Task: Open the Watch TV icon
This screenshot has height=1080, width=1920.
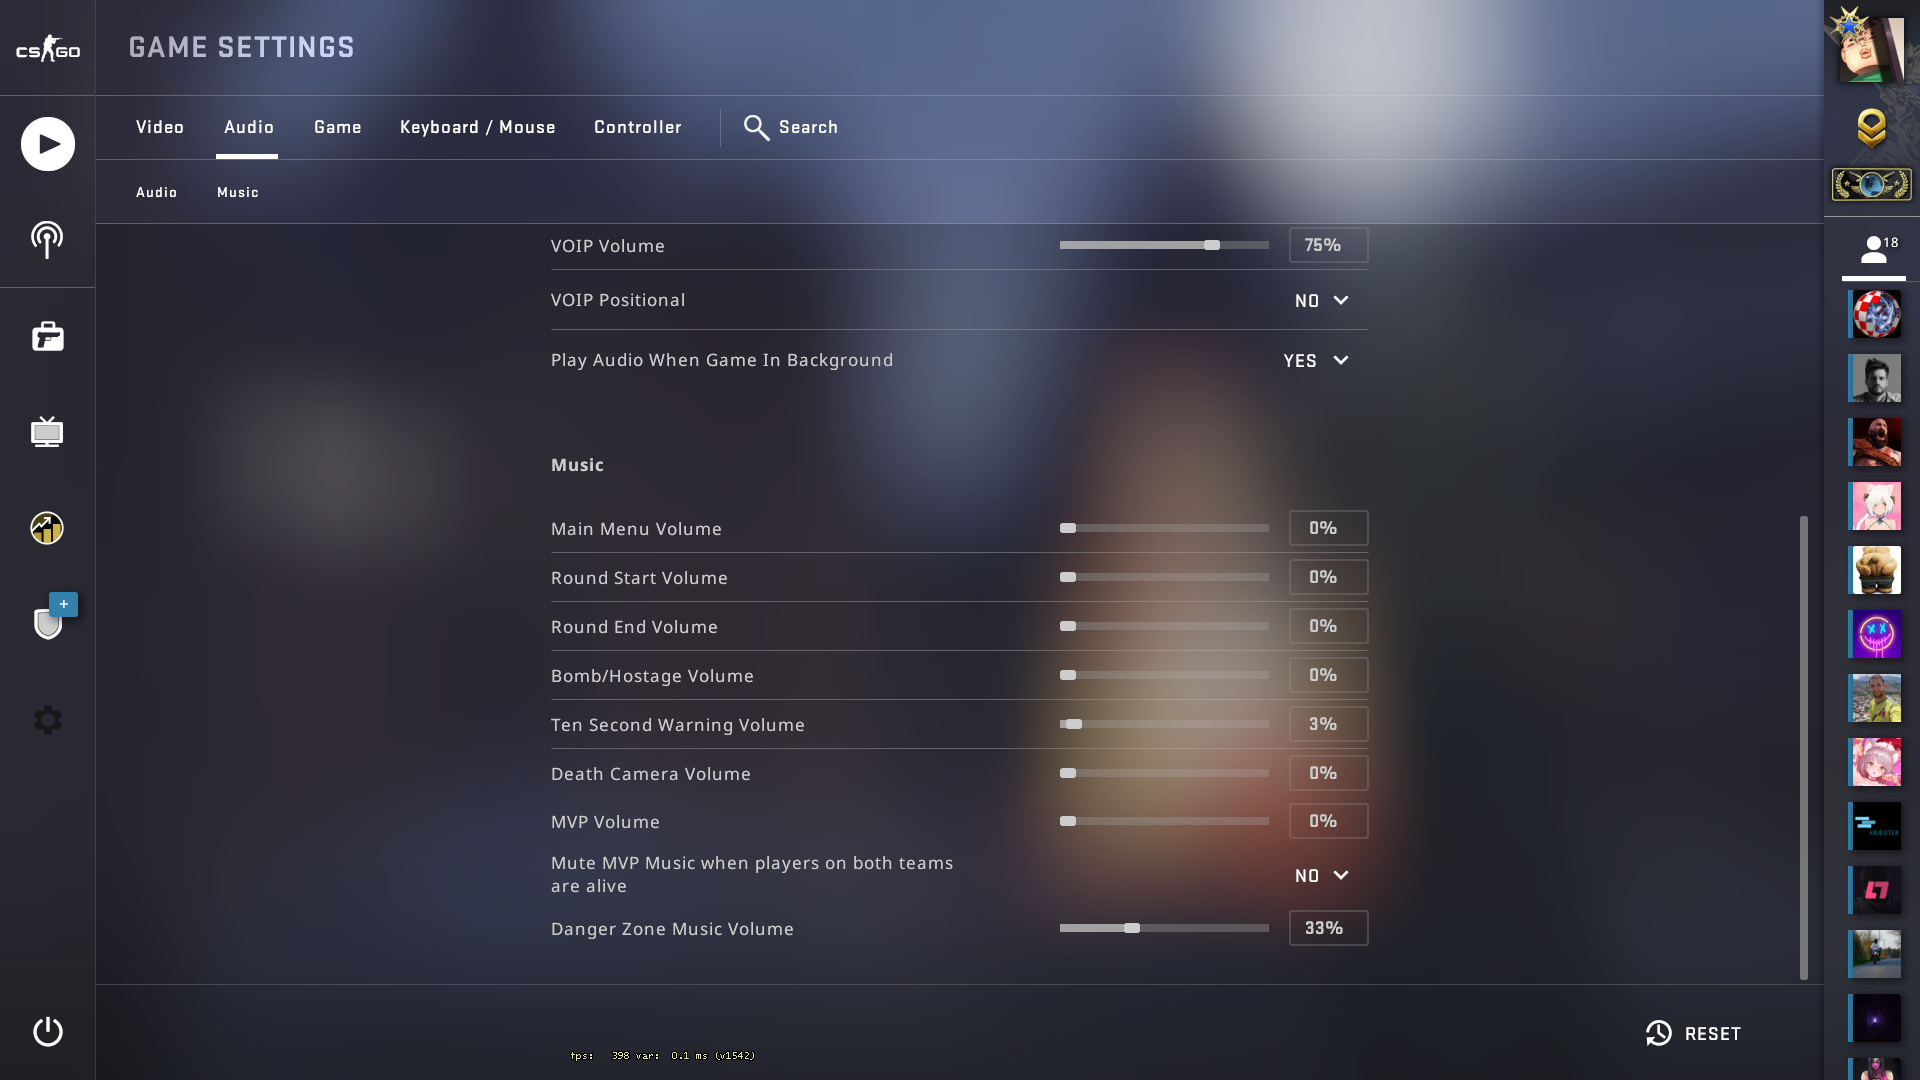Action: tap(47, 432)
